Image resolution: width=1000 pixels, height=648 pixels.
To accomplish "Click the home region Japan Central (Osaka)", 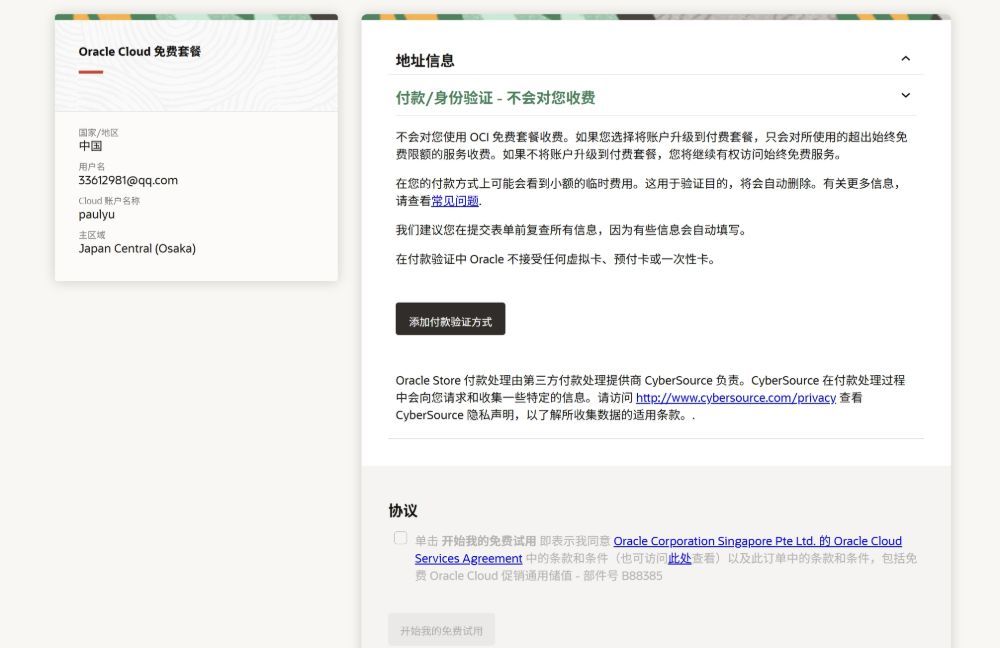I will [137, 249].
